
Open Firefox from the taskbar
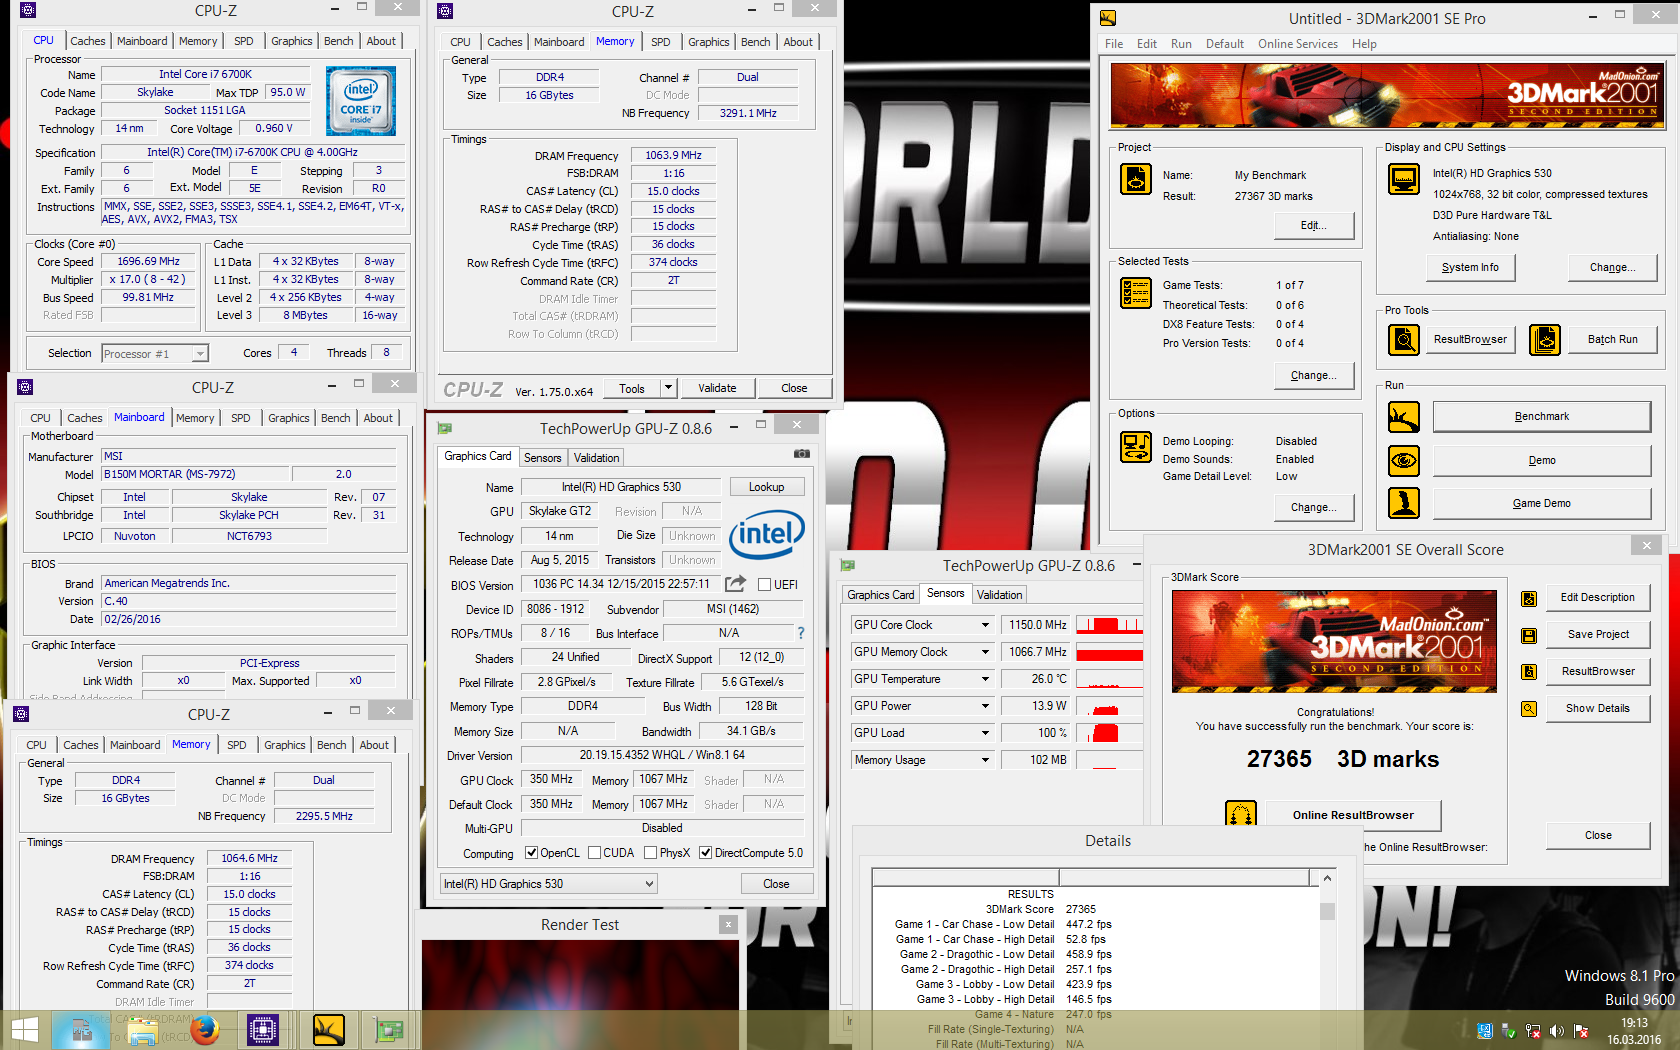click(204, 1029)
